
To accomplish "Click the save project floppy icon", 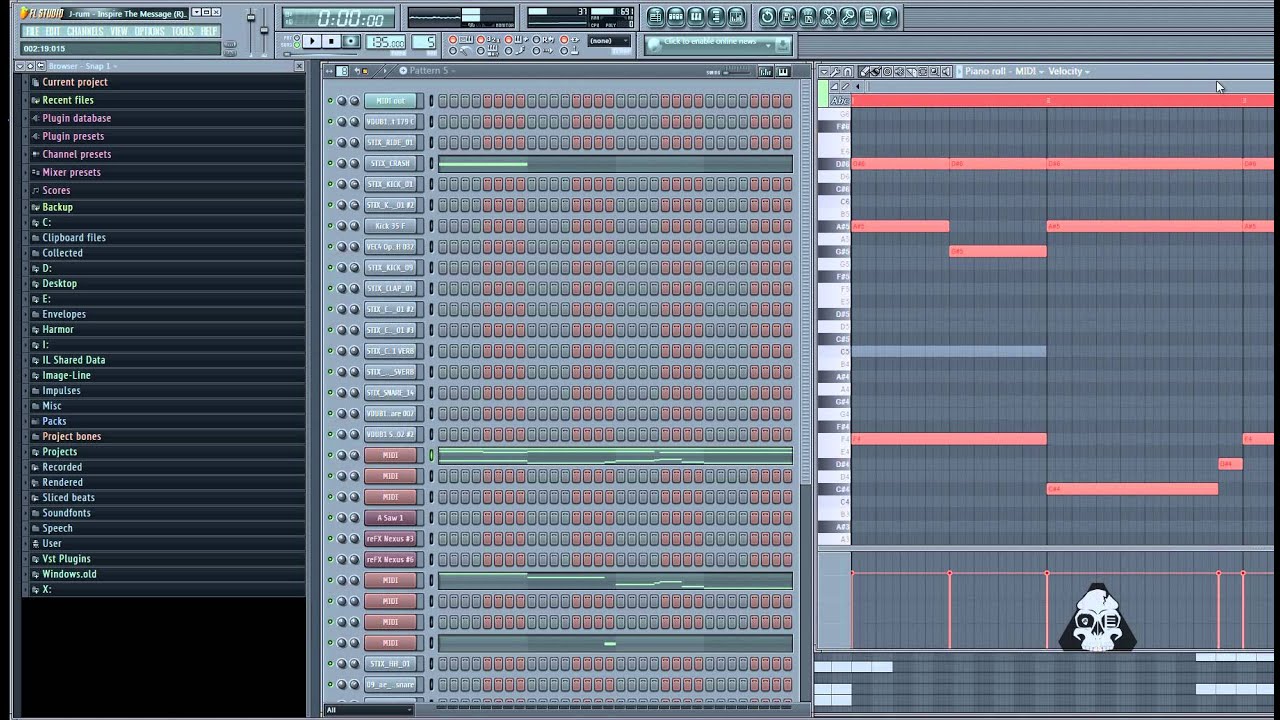I will (x=787, y=17).
